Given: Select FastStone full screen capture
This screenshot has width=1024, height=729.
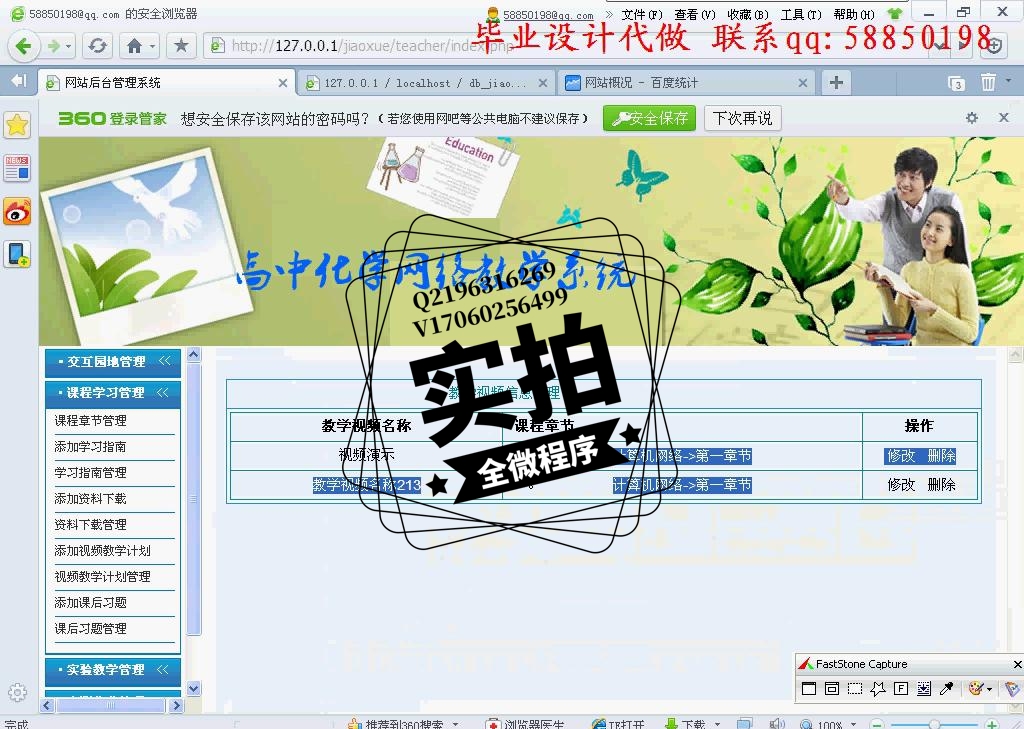Looking at the screenshot, I should [901, 688].
